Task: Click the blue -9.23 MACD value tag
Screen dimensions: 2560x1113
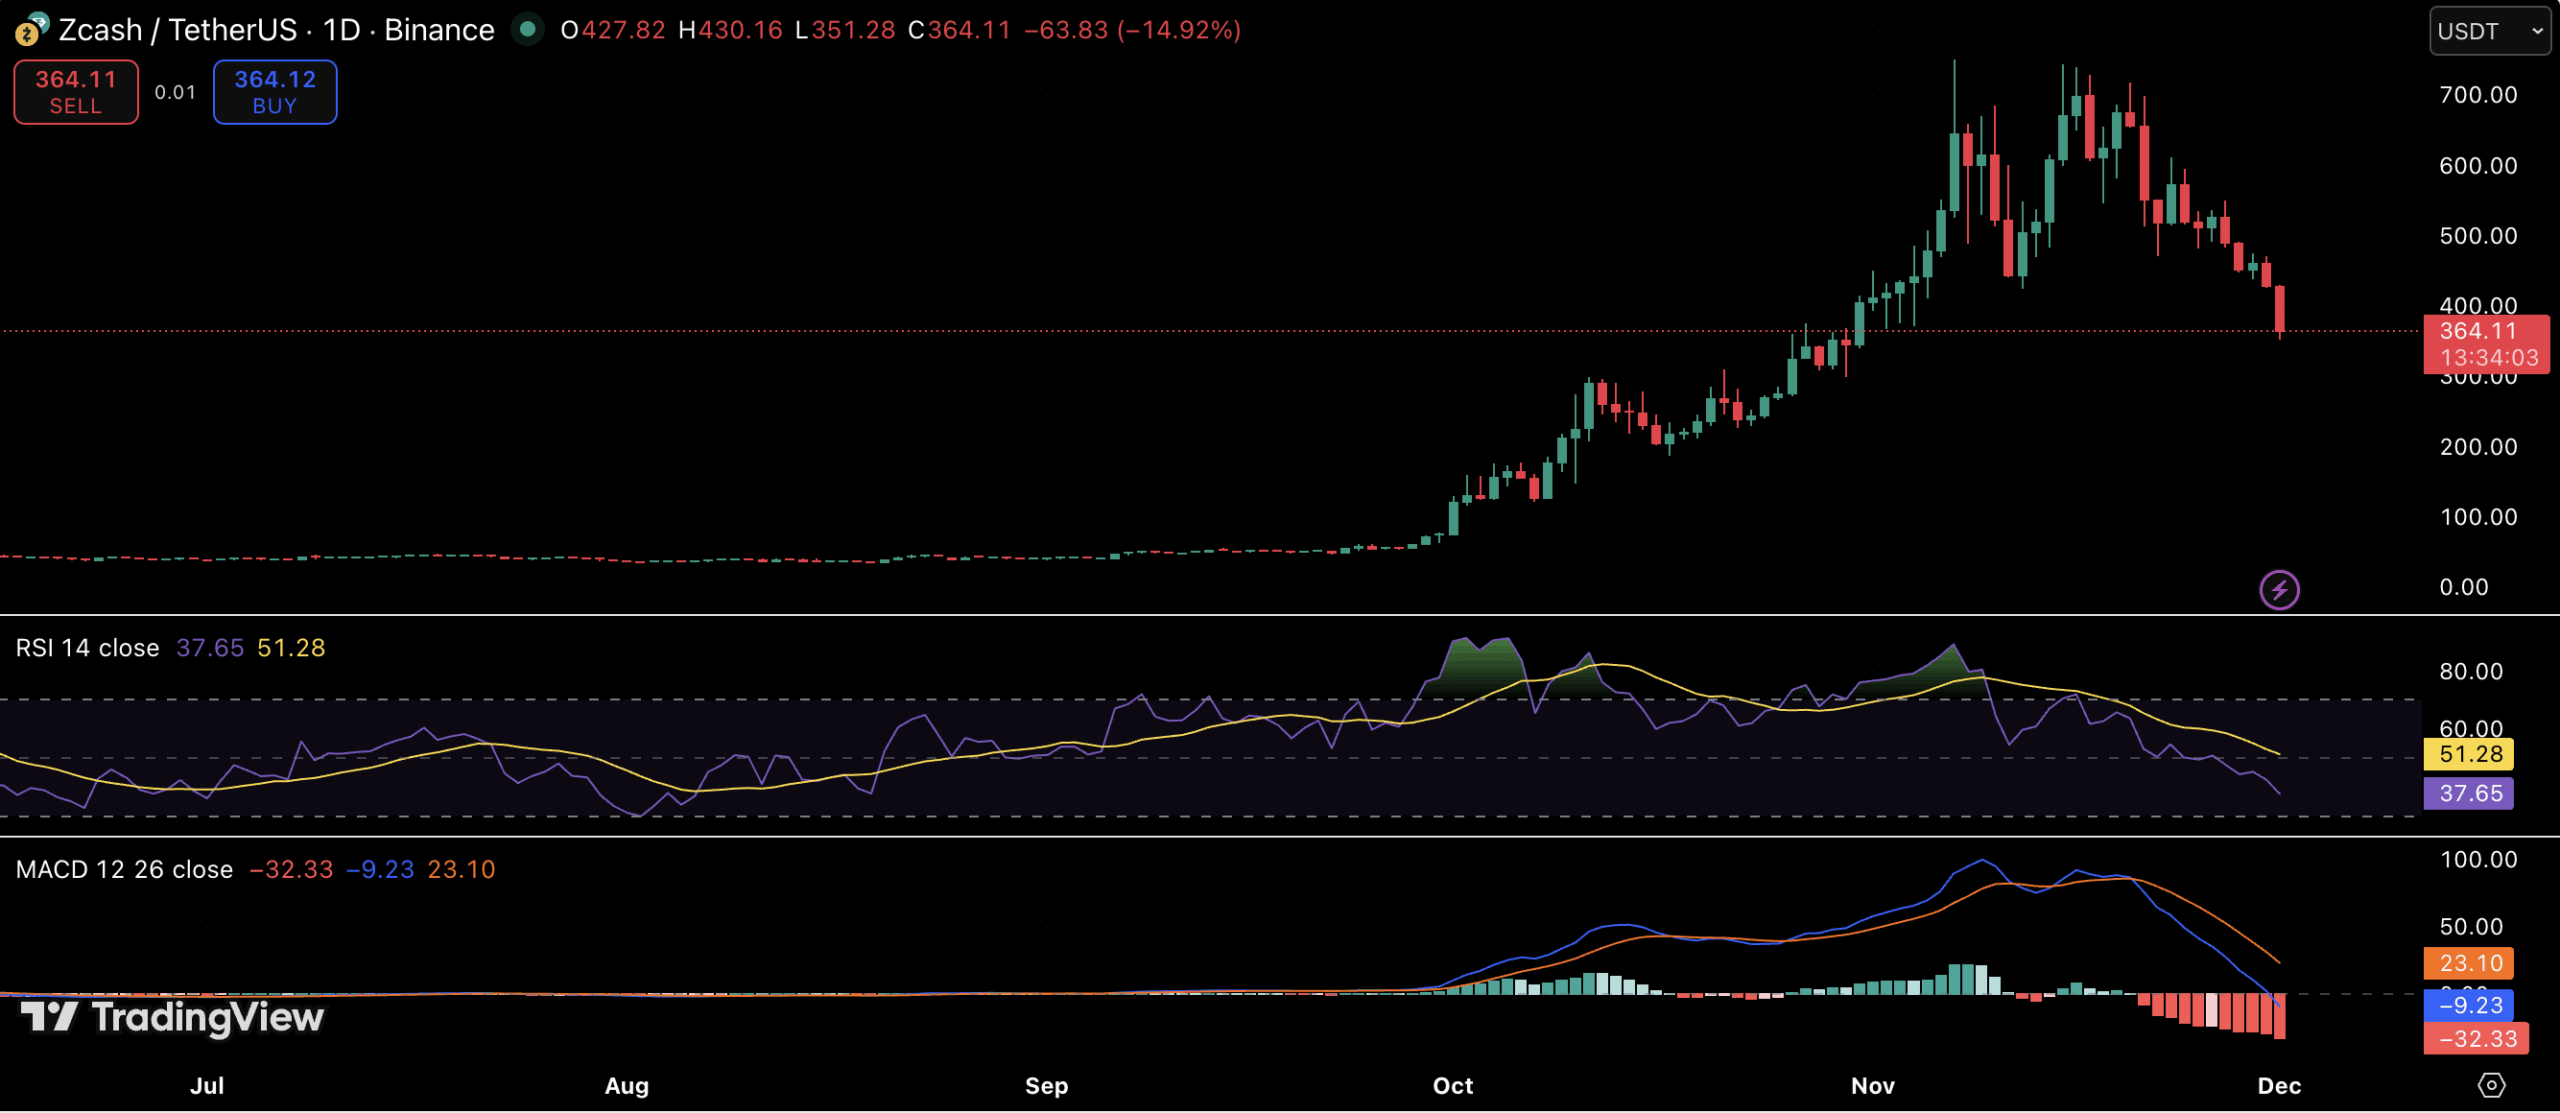Action: [x=2469, y=1005]
